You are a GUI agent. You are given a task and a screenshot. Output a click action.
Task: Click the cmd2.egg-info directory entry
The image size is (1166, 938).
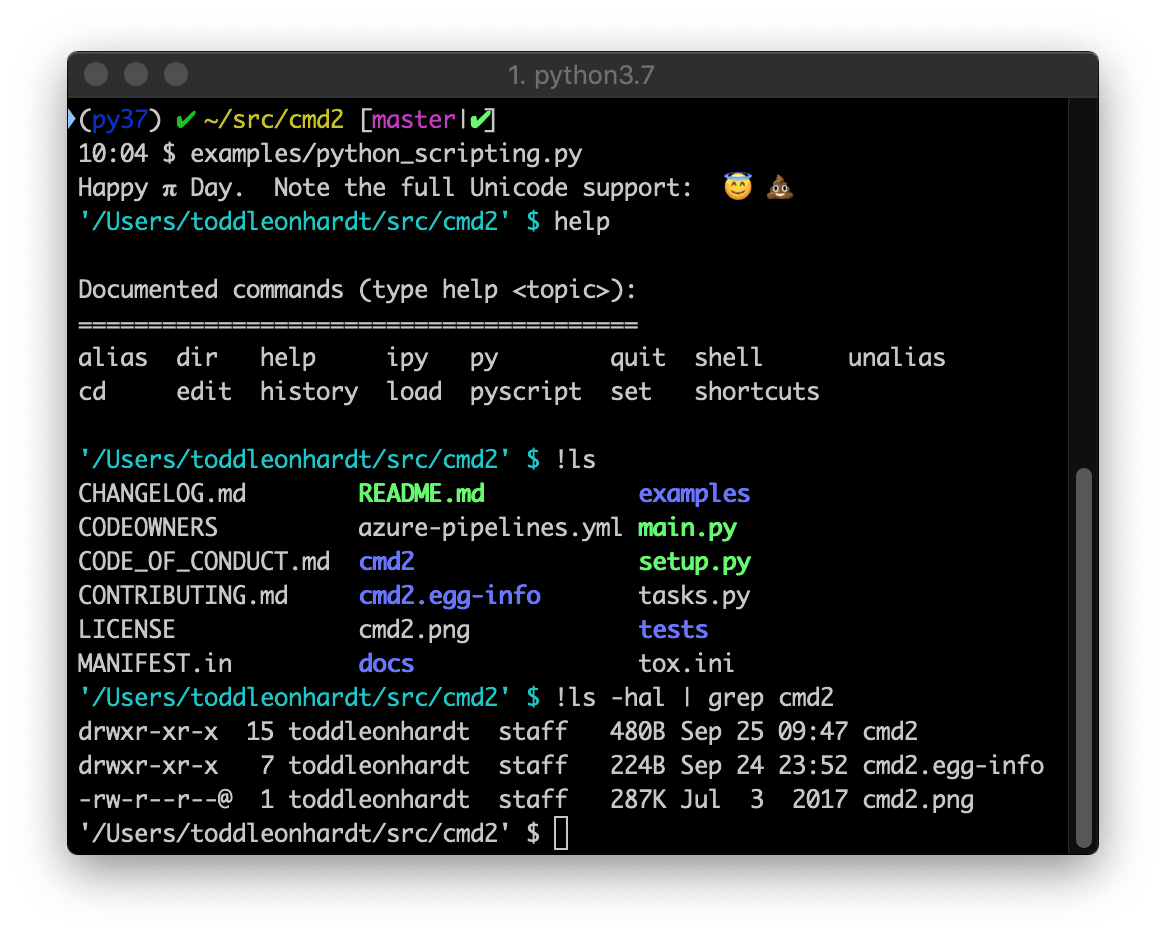449,595
